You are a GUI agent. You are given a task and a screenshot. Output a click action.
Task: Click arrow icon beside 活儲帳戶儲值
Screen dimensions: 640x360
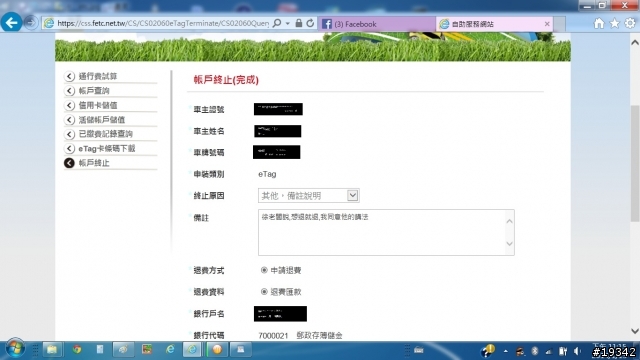click(69, 120)
